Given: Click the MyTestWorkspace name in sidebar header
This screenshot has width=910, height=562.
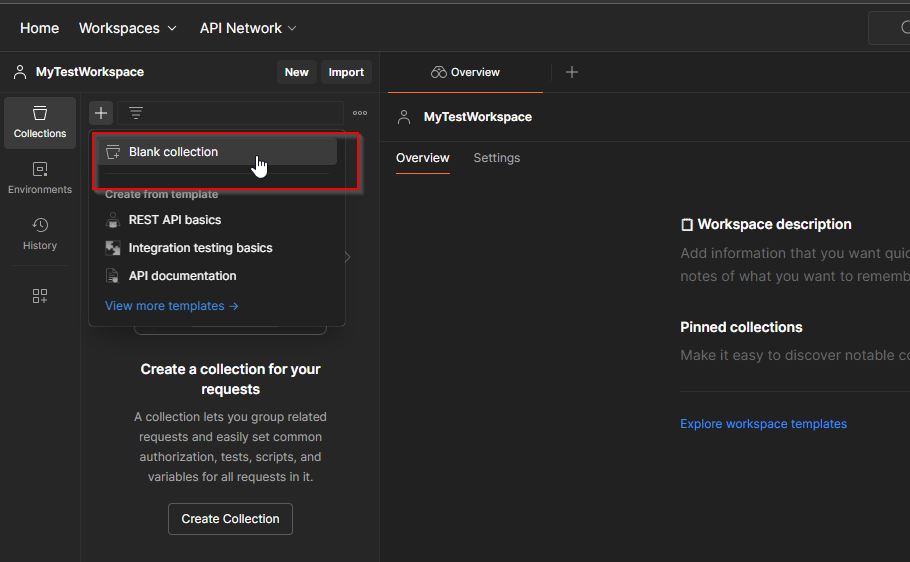Looking at the screenshot, I should pos(90,72).
